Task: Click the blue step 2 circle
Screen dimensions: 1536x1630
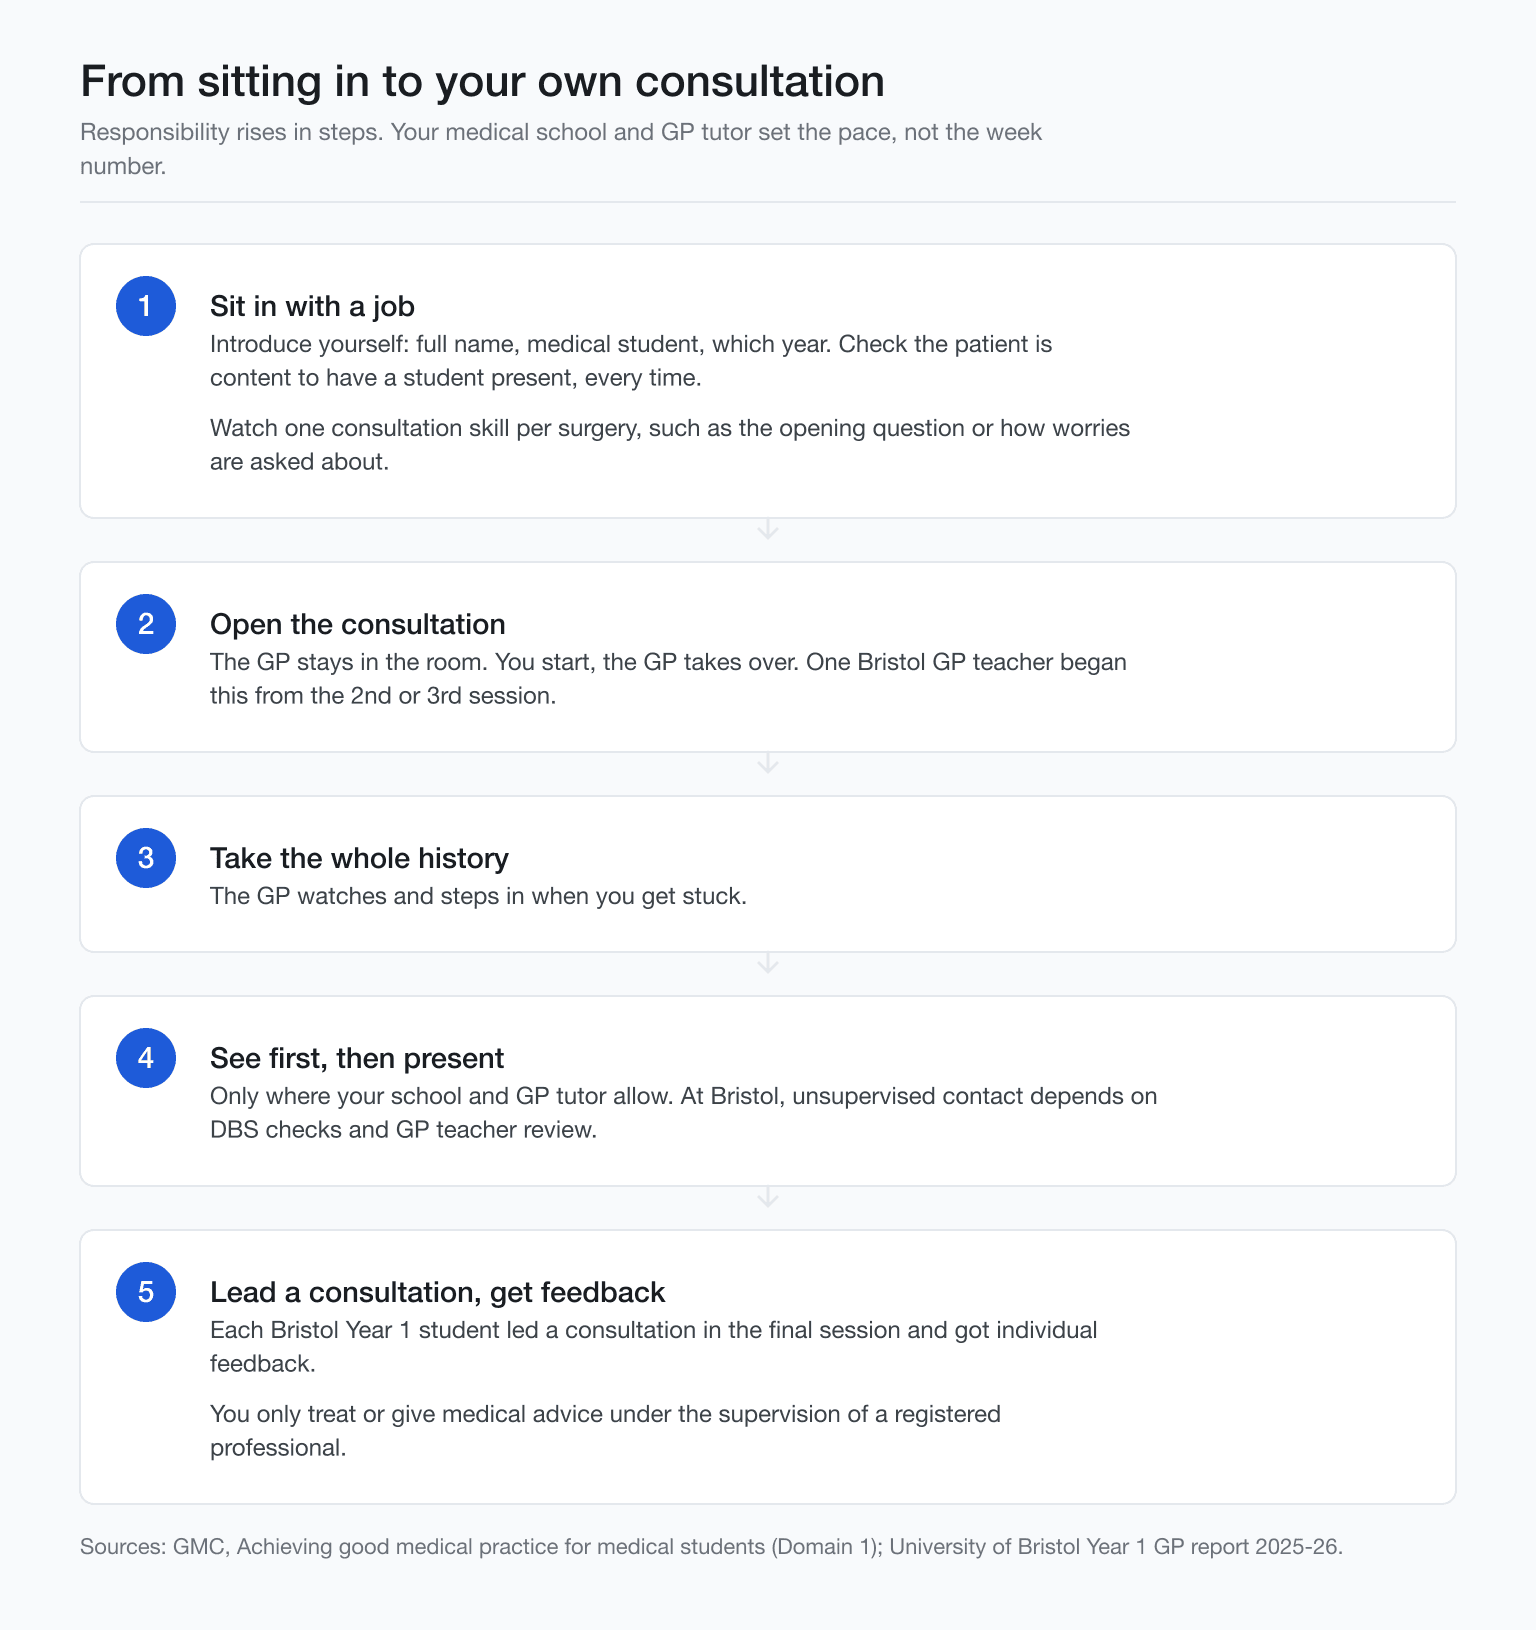Action: pos(146,624)
